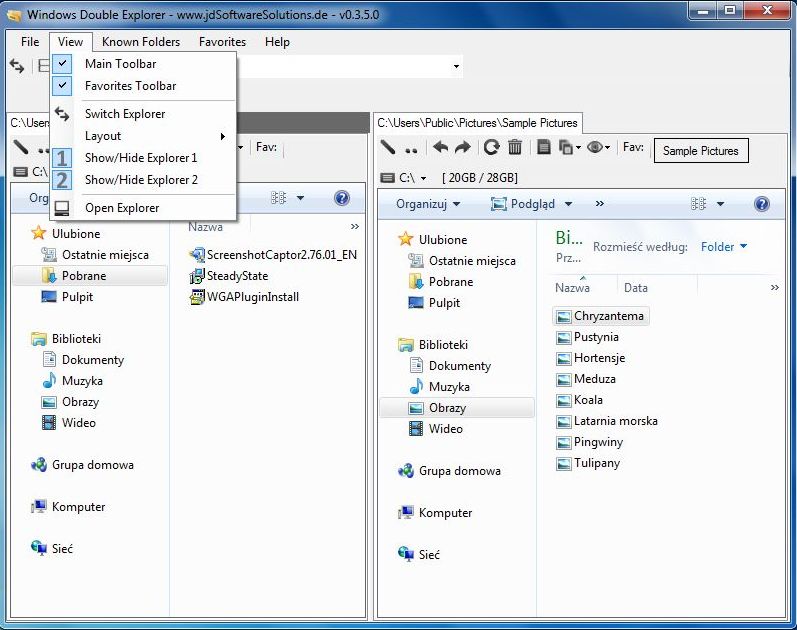Open right explorer view options arrow
Viewport: 797px width, 630px height.
(720, 204)
